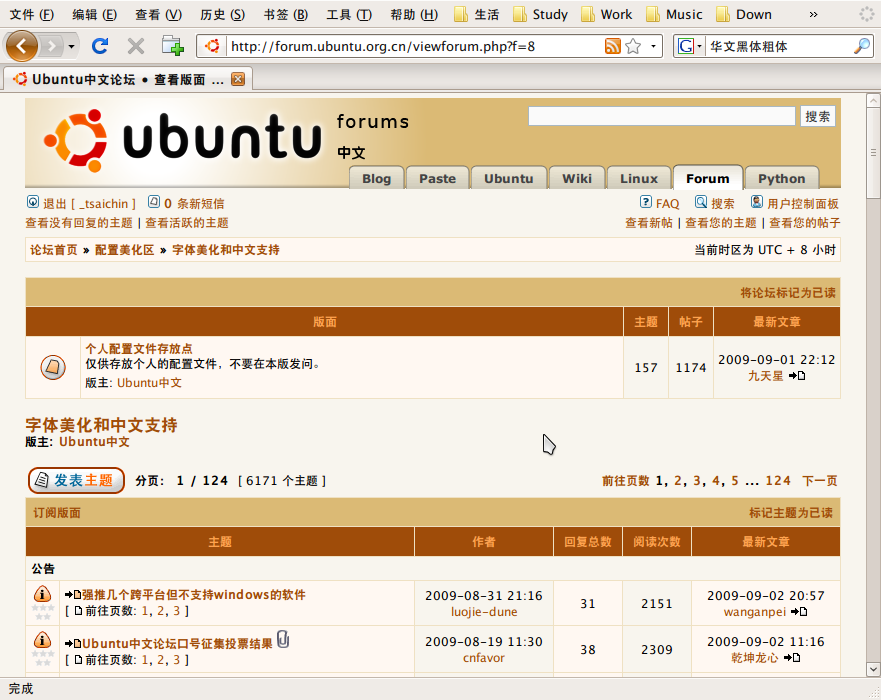Screen dimensions: 881x700
Task: Open the 工具 (T) menu
Action: click(x=349, y=15)
